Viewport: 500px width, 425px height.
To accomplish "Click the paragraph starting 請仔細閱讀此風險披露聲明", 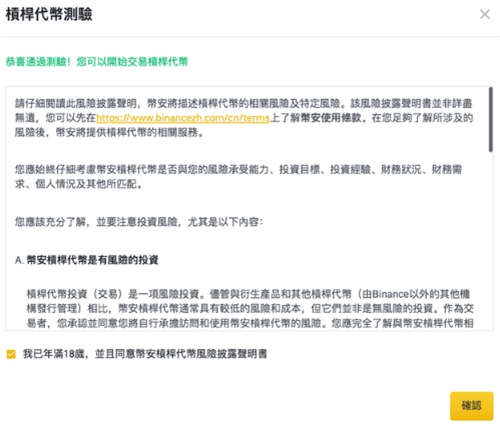I will pyautogui.click(x=244, y=118).
